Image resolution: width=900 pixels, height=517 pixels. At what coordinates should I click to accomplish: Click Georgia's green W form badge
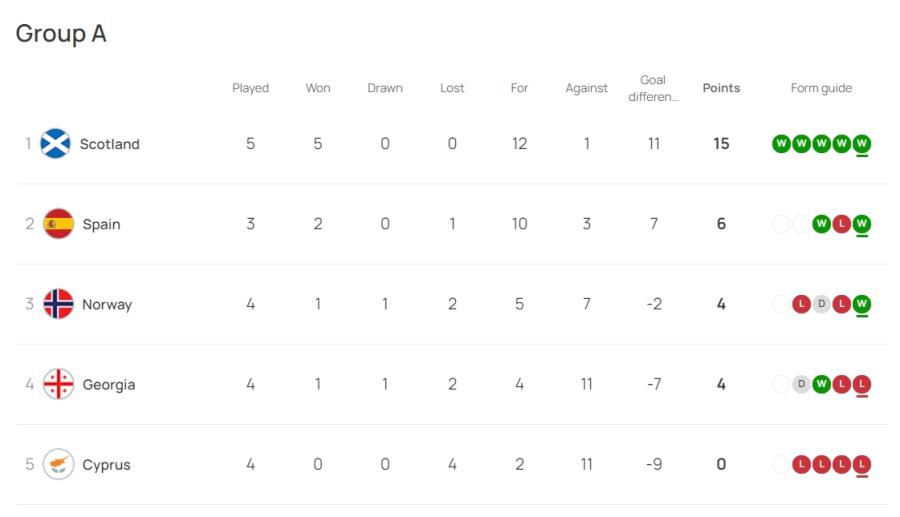tap(821, 384)
